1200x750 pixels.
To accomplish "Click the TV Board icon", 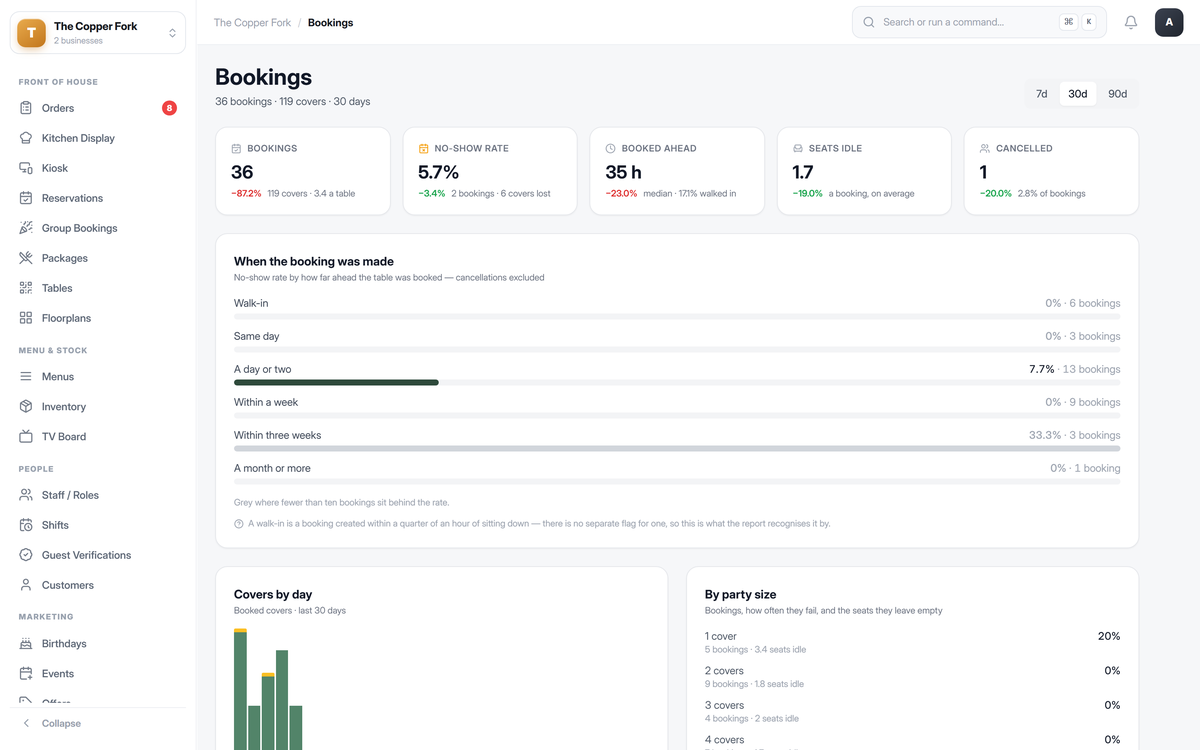I will pyautogui.click(x=26, y=437).
